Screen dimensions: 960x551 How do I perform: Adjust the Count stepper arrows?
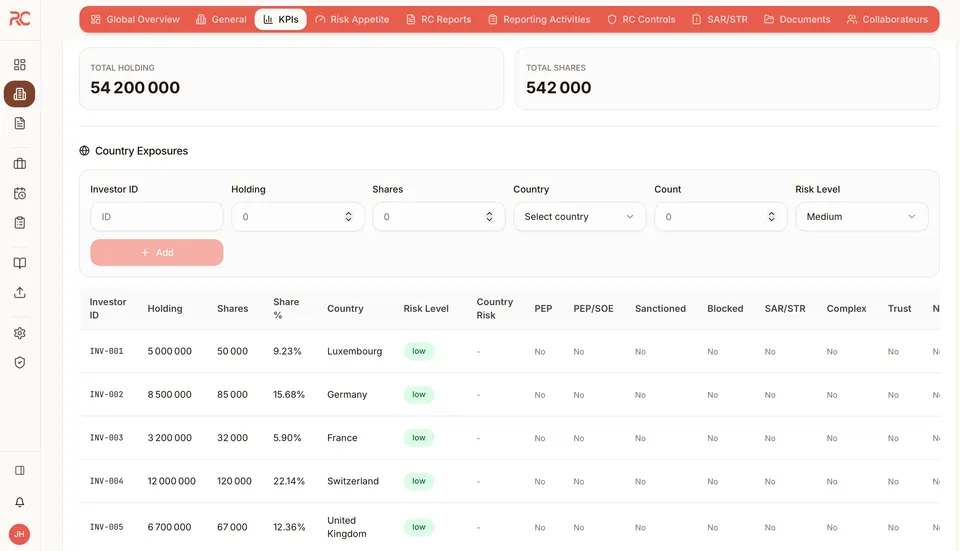pos(771,217)
